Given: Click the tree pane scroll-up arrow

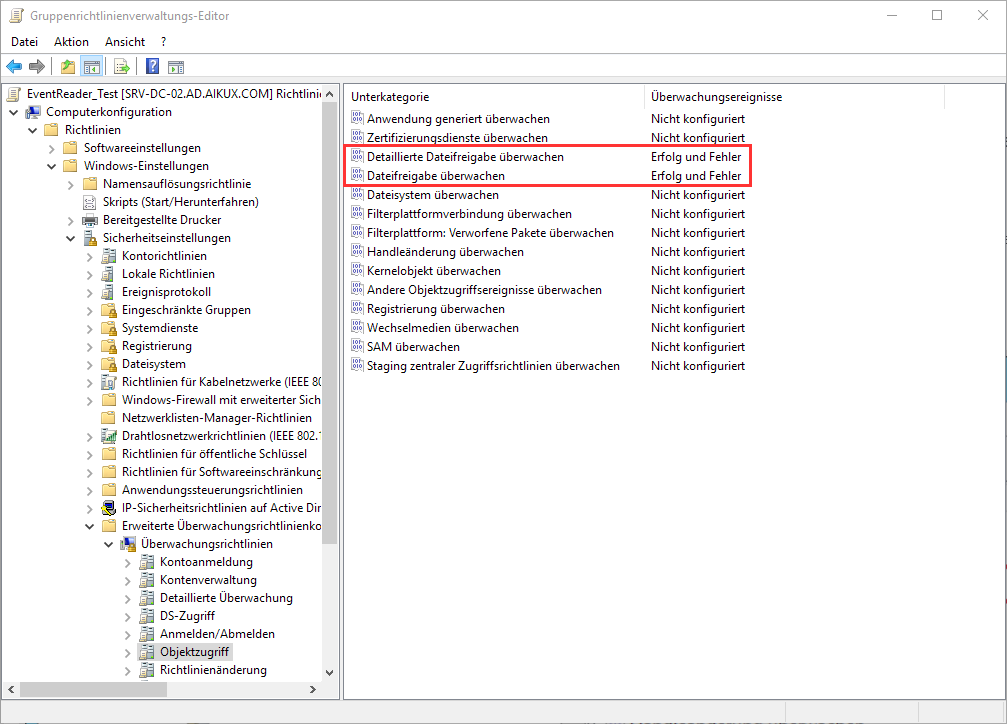Looking at the screenshot, I should click(329, 94).
